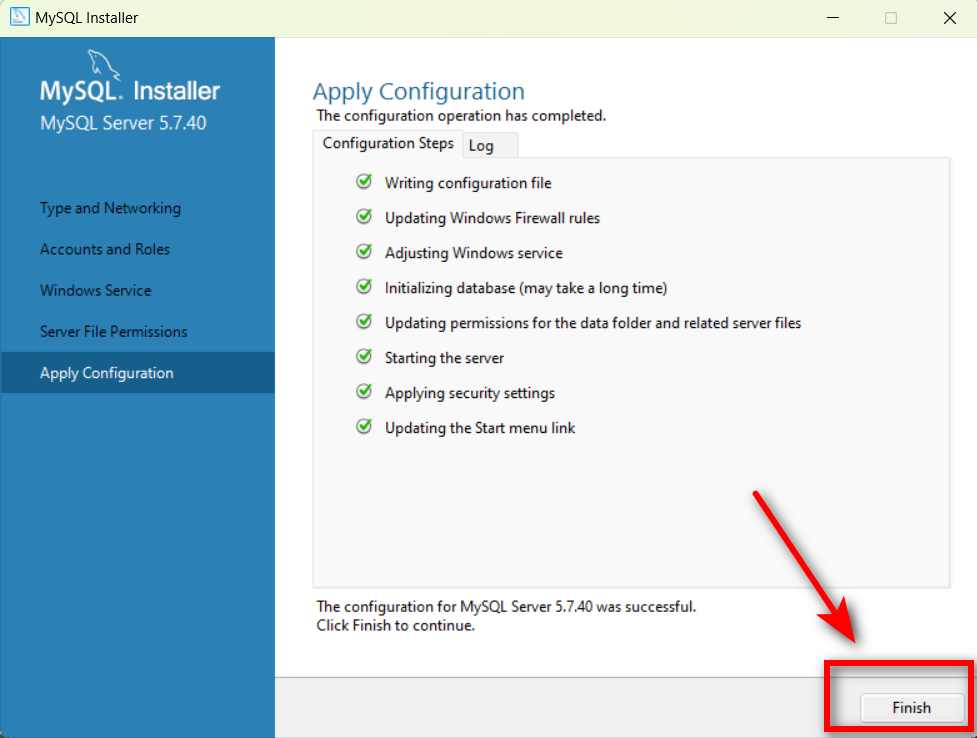This screenshot has width=977, height=738.
Task: Click the Finish button
Action: coord(912,707)
